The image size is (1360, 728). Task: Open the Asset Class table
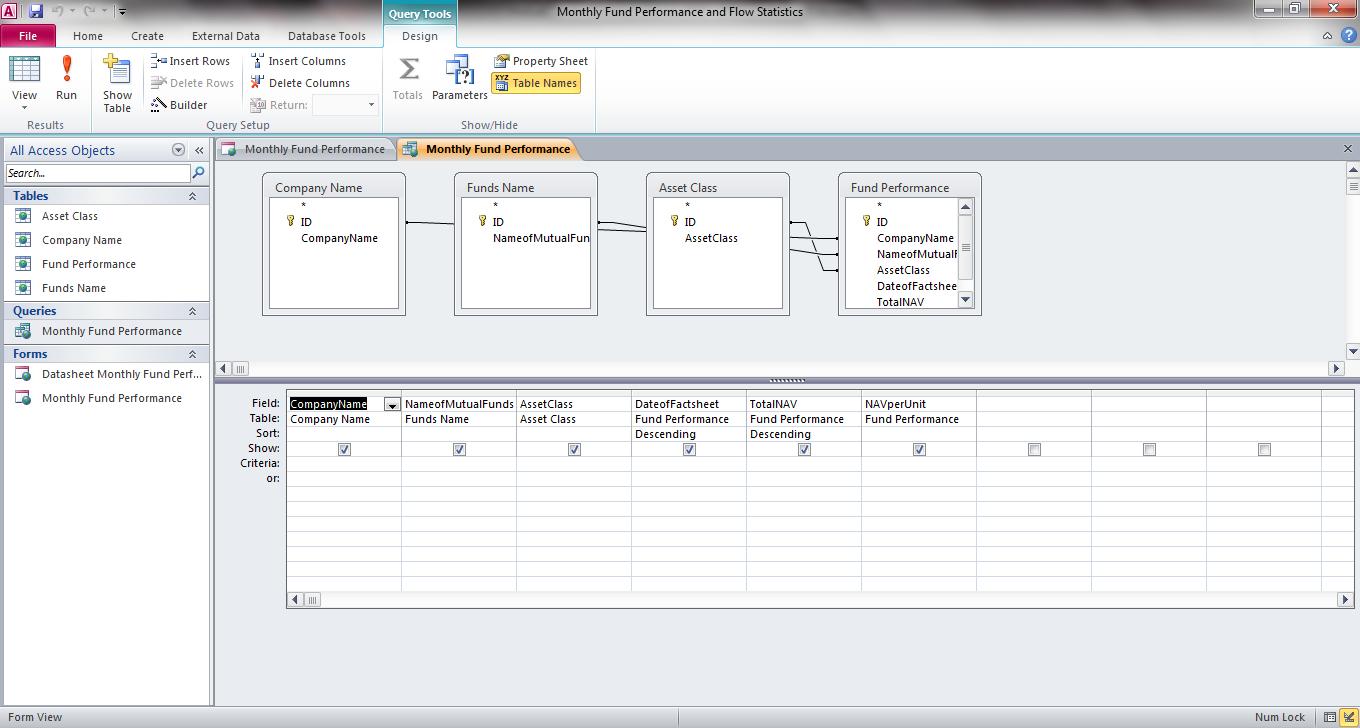click(69, 216)
